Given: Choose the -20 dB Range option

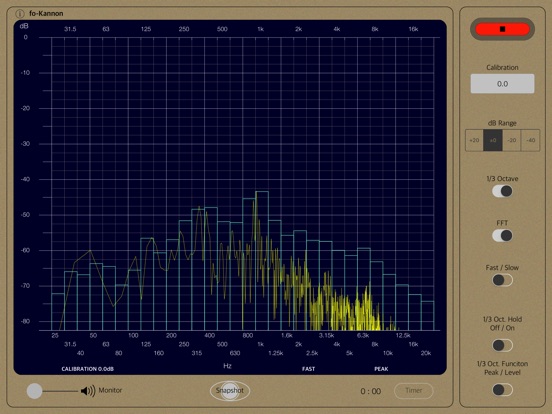Looking at the screenshot, I should pos(512,140).
